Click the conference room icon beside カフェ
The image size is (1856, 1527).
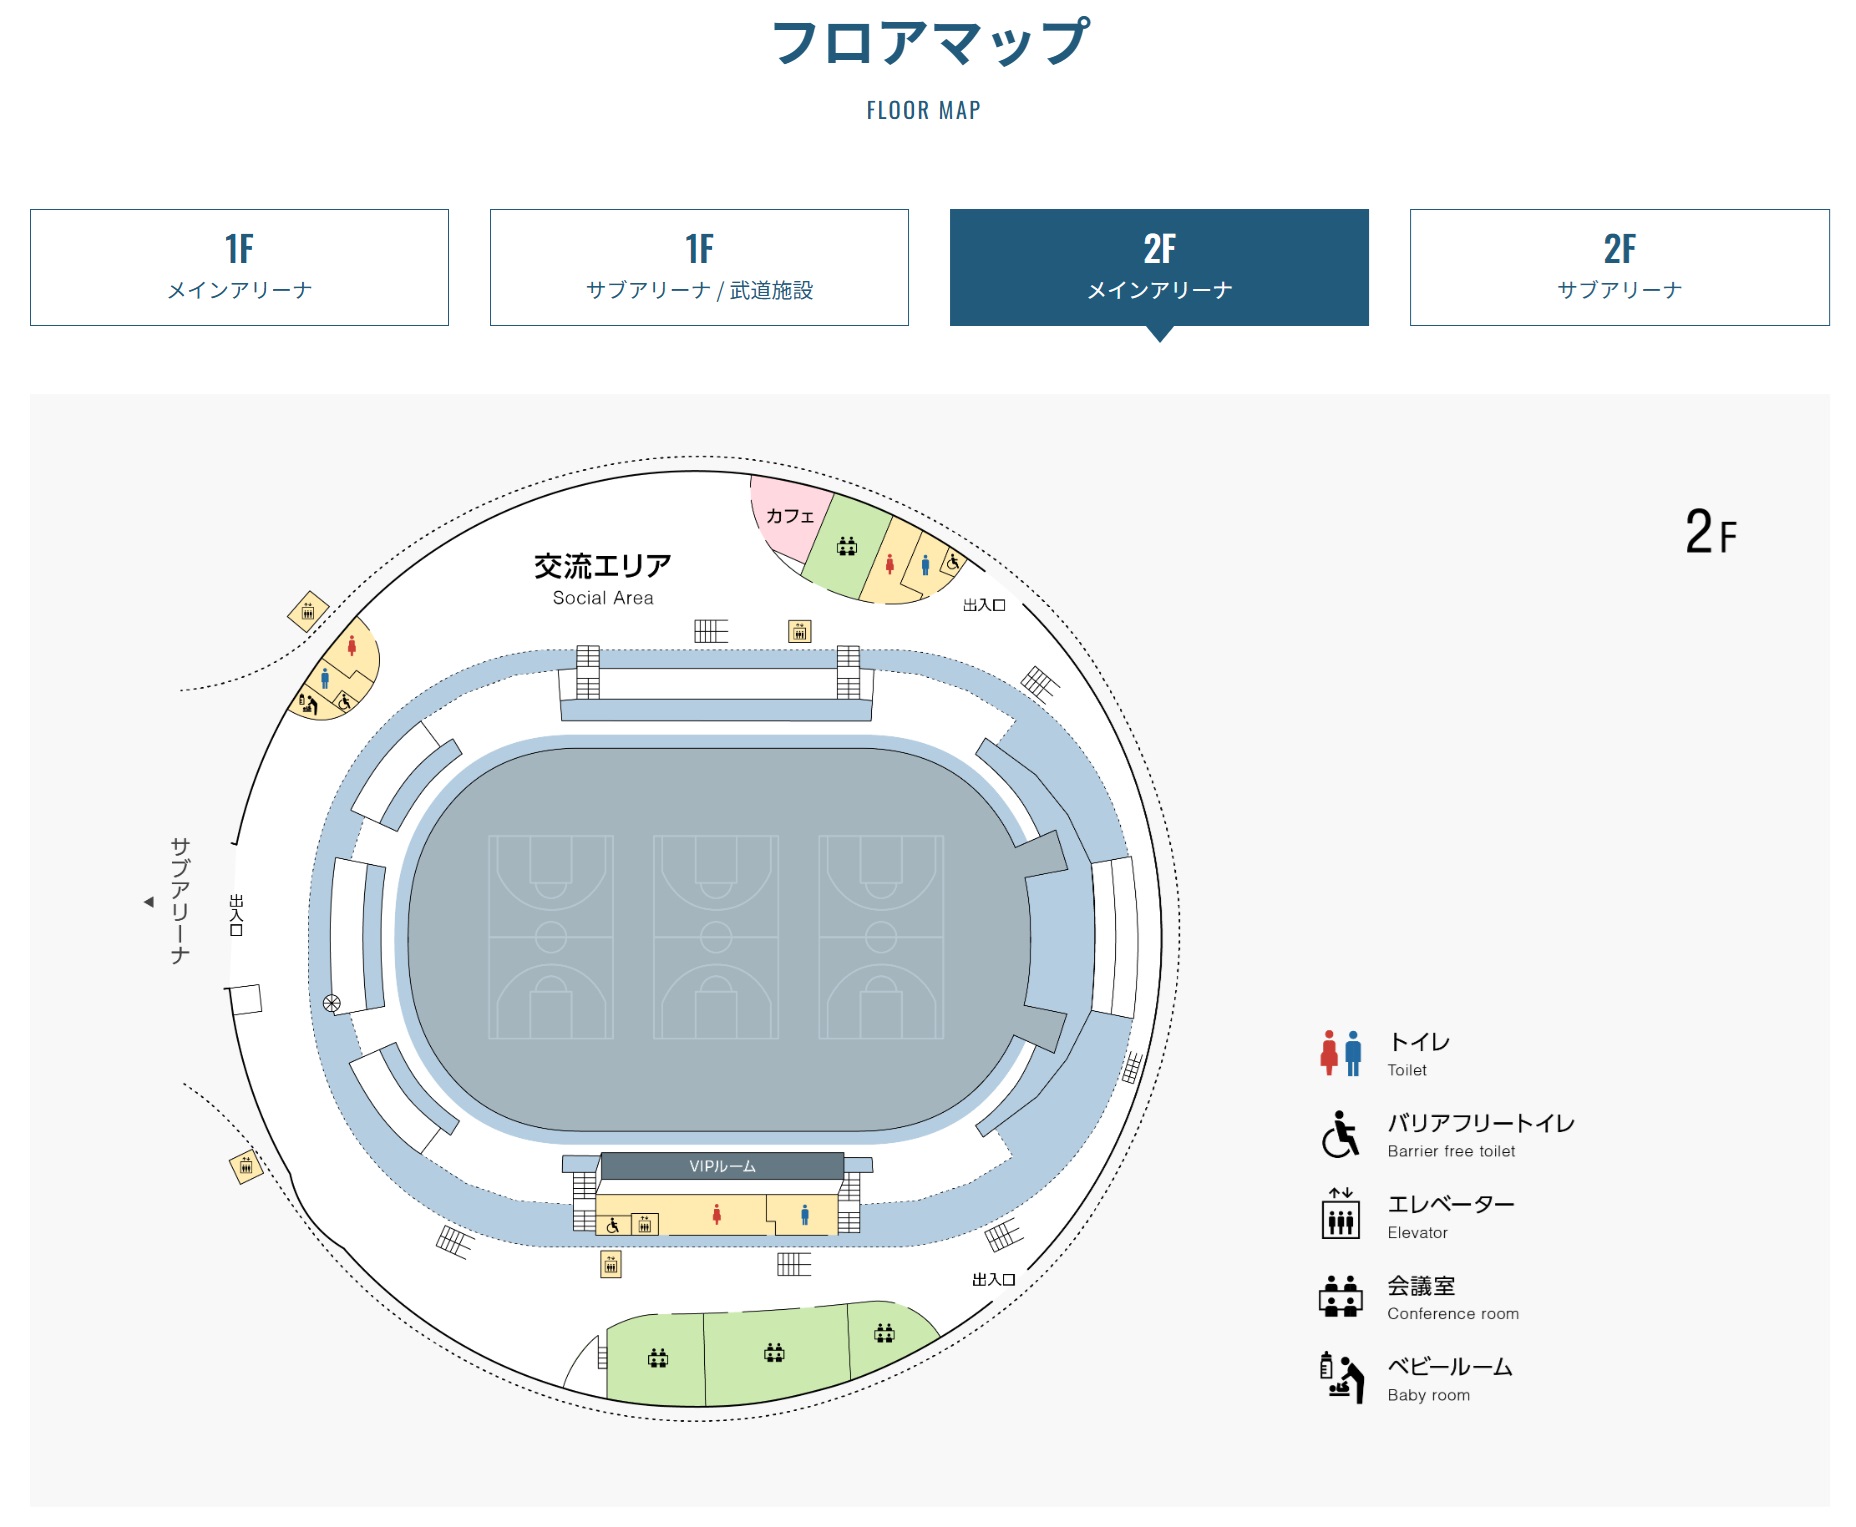pyautogui.click(x=847, y=546)
